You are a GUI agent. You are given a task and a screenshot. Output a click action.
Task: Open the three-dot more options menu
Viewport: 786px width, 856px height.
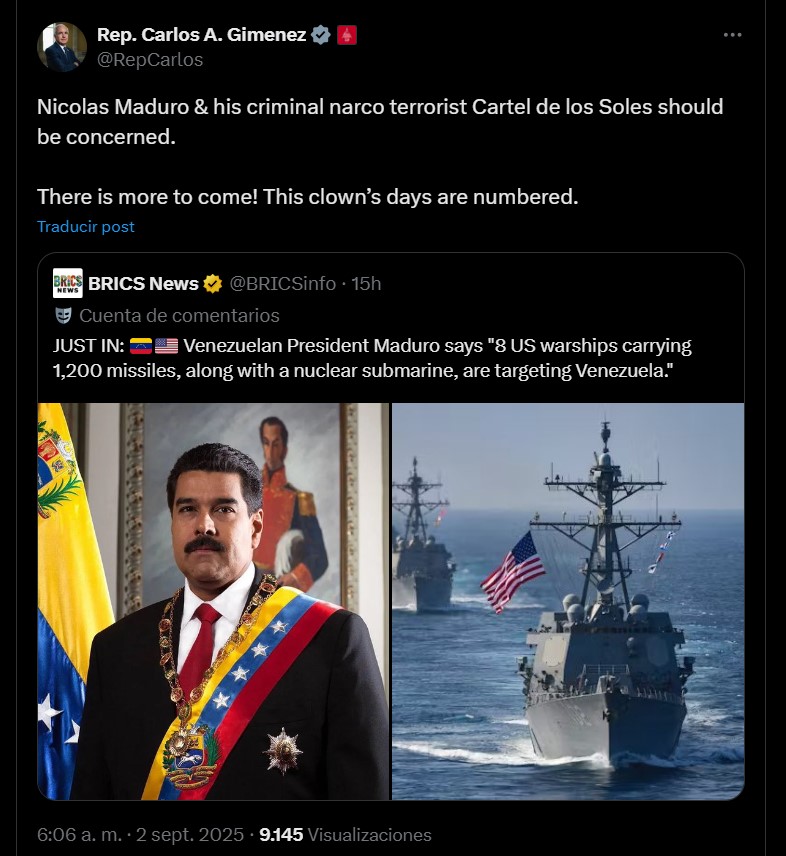tap(732, 35)
